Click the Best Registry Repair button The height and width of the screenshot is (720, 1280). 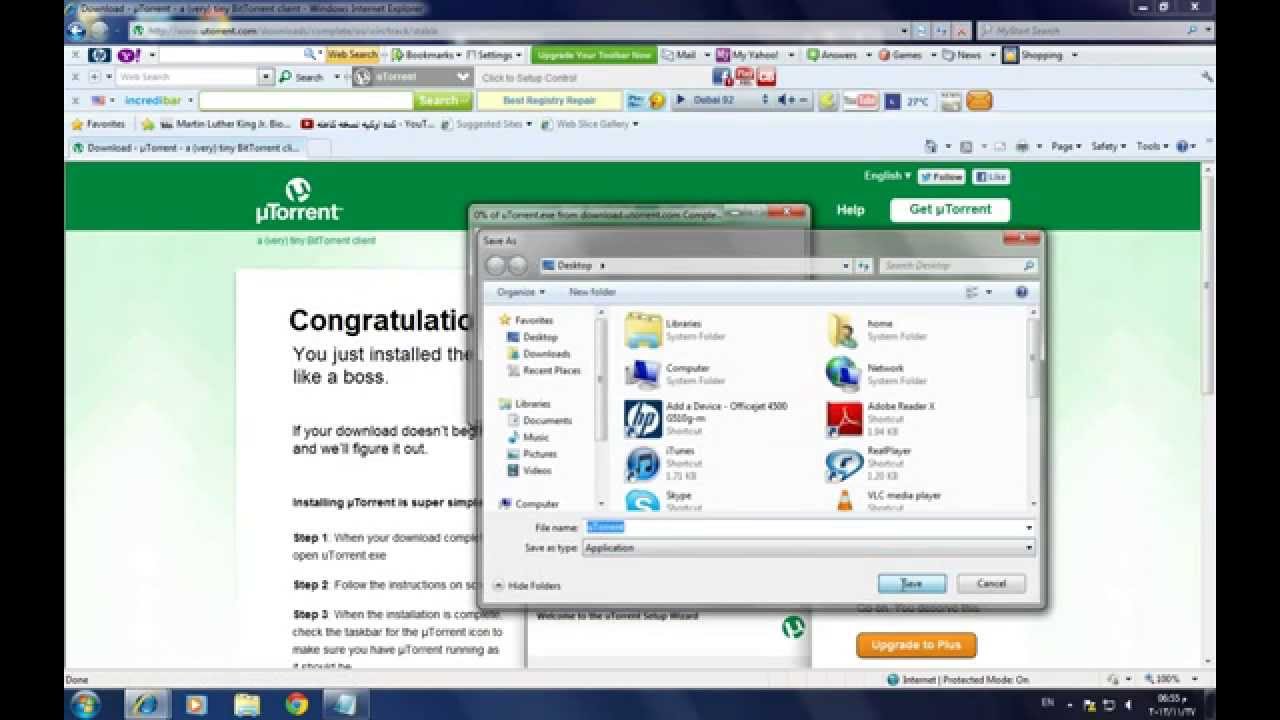[548, 101]
